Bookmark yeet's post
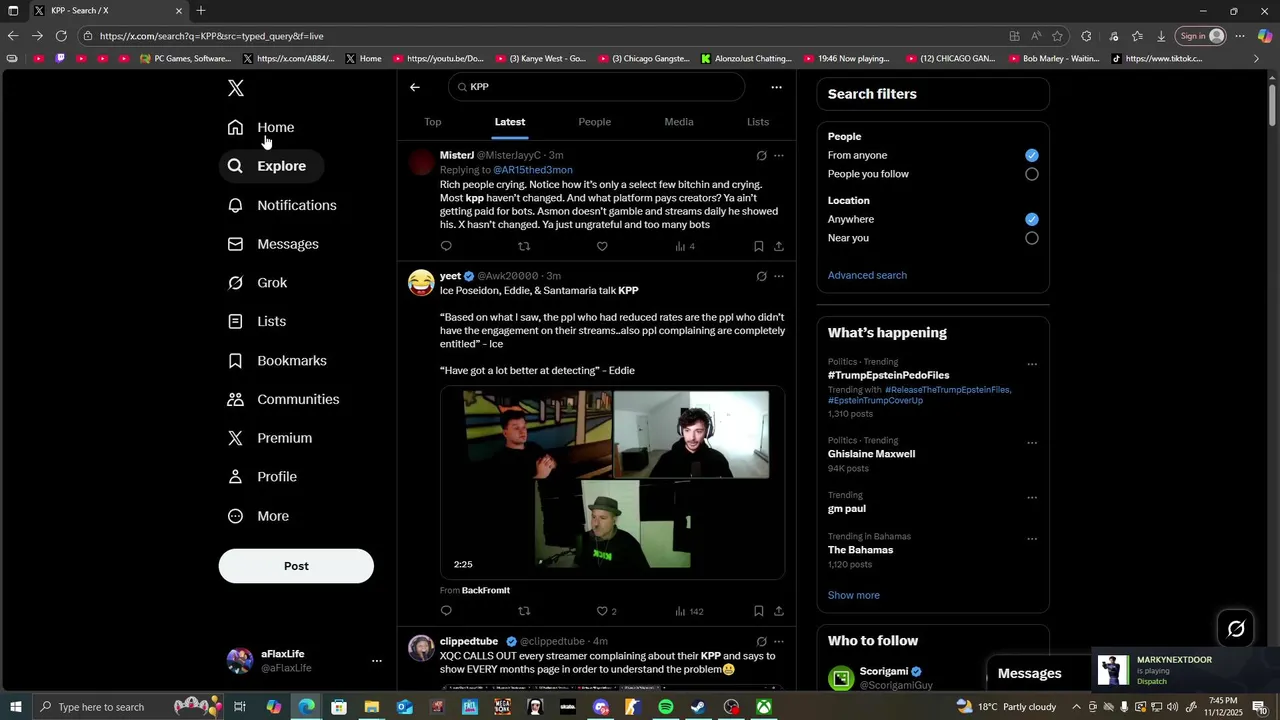The width and height of the screenshot is (1280, 720). point(758,611)
